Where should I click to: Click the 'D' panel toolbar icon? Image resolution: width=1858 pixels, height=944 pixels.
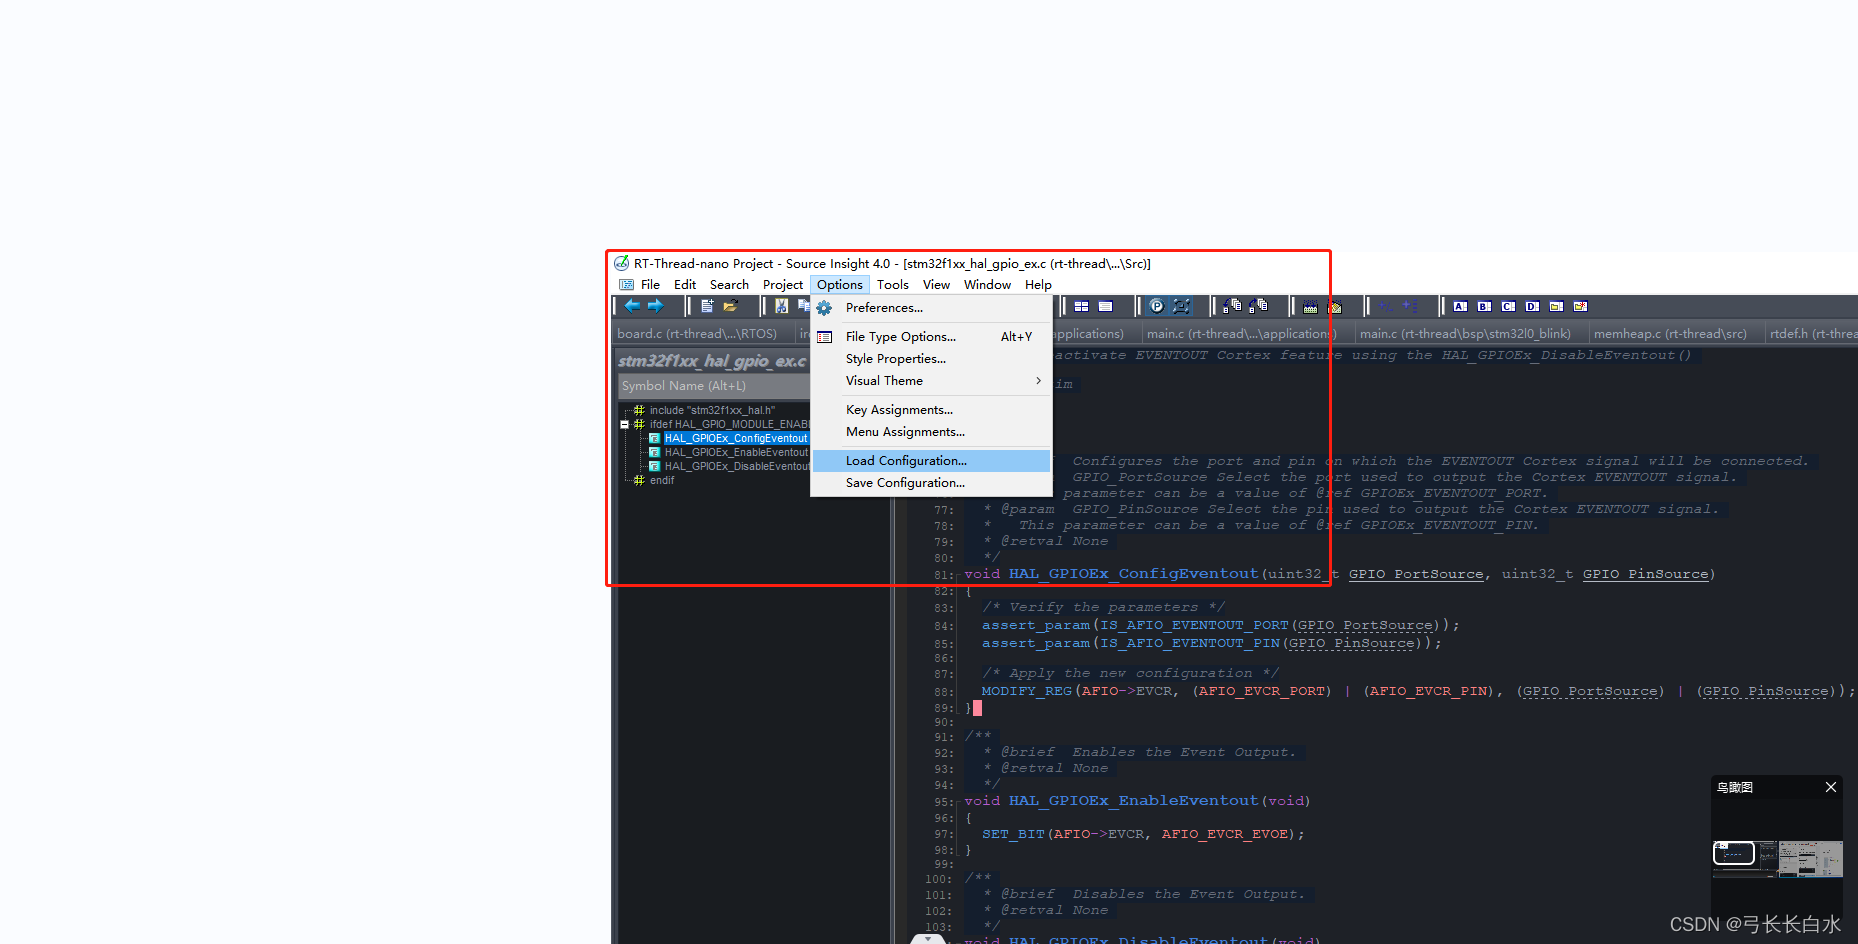point(1532,306)
